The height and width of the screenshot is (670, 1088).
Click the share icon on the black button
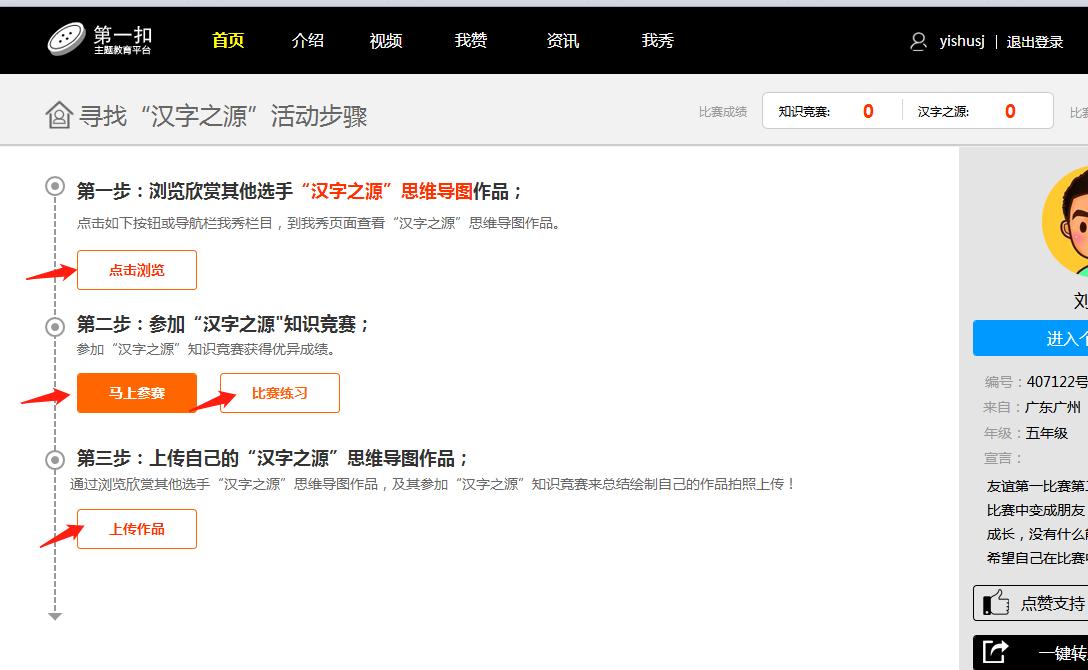click(x=995, y=652)
